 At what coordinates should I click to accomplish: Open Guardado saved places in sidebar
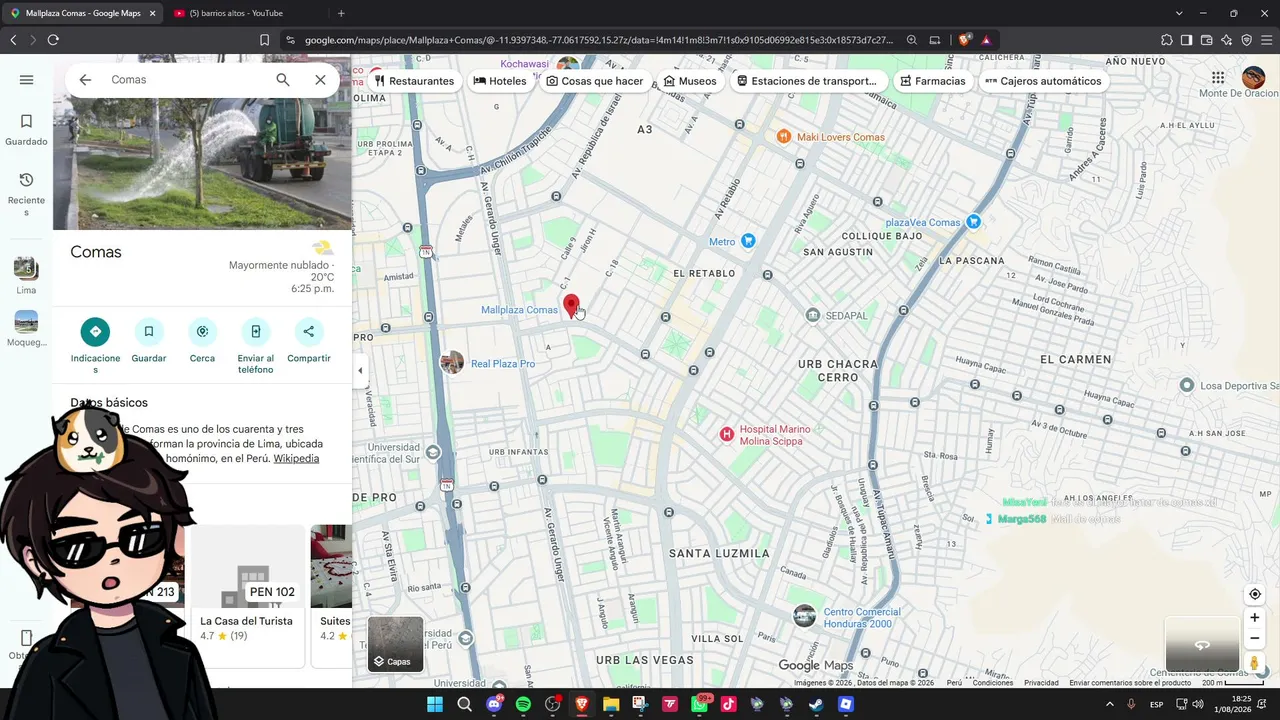click(x=26, y=130)
